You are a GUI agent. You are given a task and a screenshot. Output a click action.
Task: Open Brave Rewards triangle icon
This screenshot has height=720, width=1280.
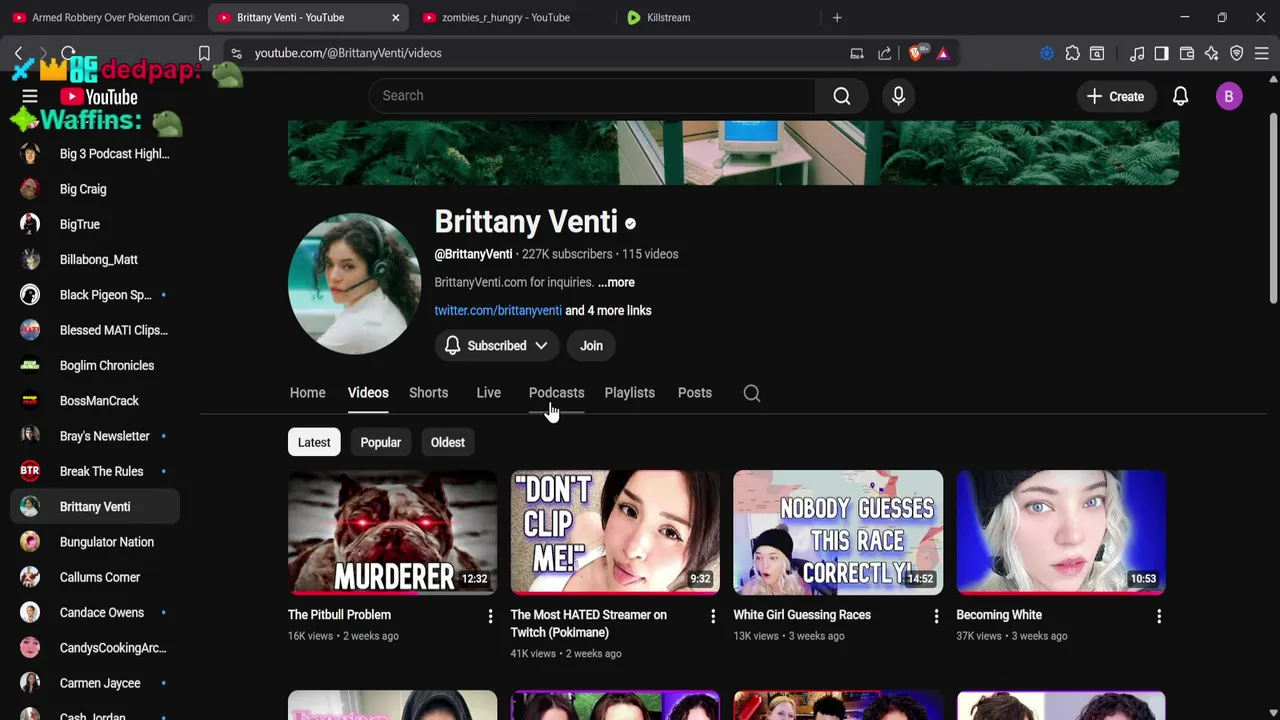[942, 53]
